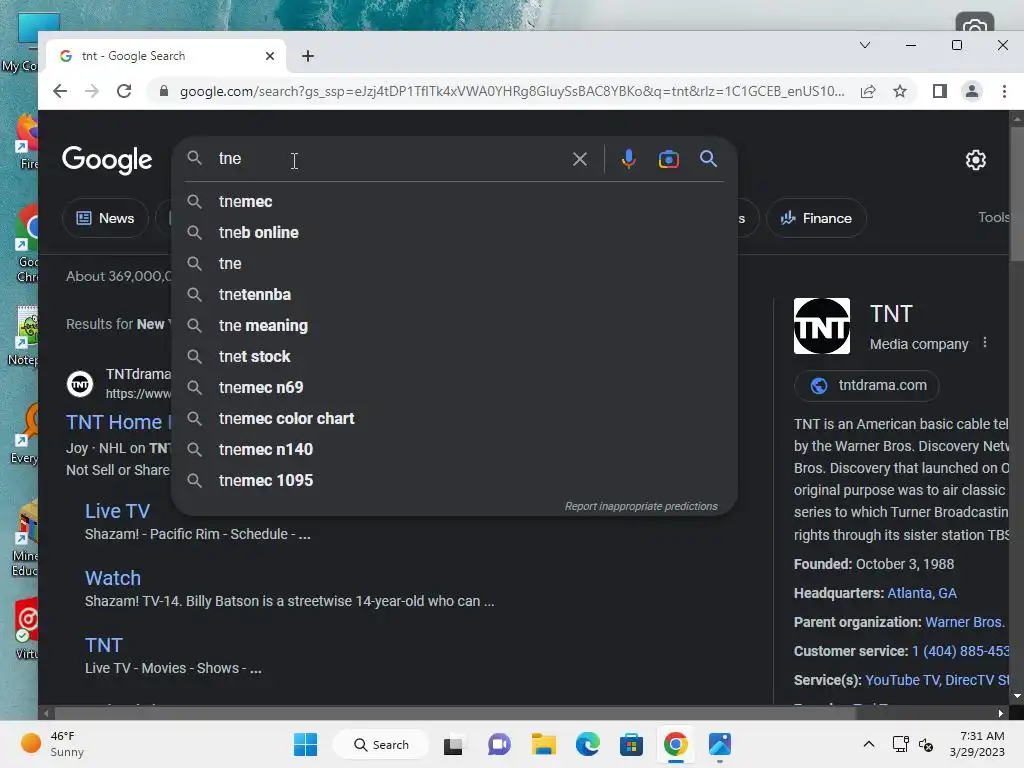This screenshot has height=768, width=1024.
Task: Start voice search with microphone icon
Action: tap(628, 159)
